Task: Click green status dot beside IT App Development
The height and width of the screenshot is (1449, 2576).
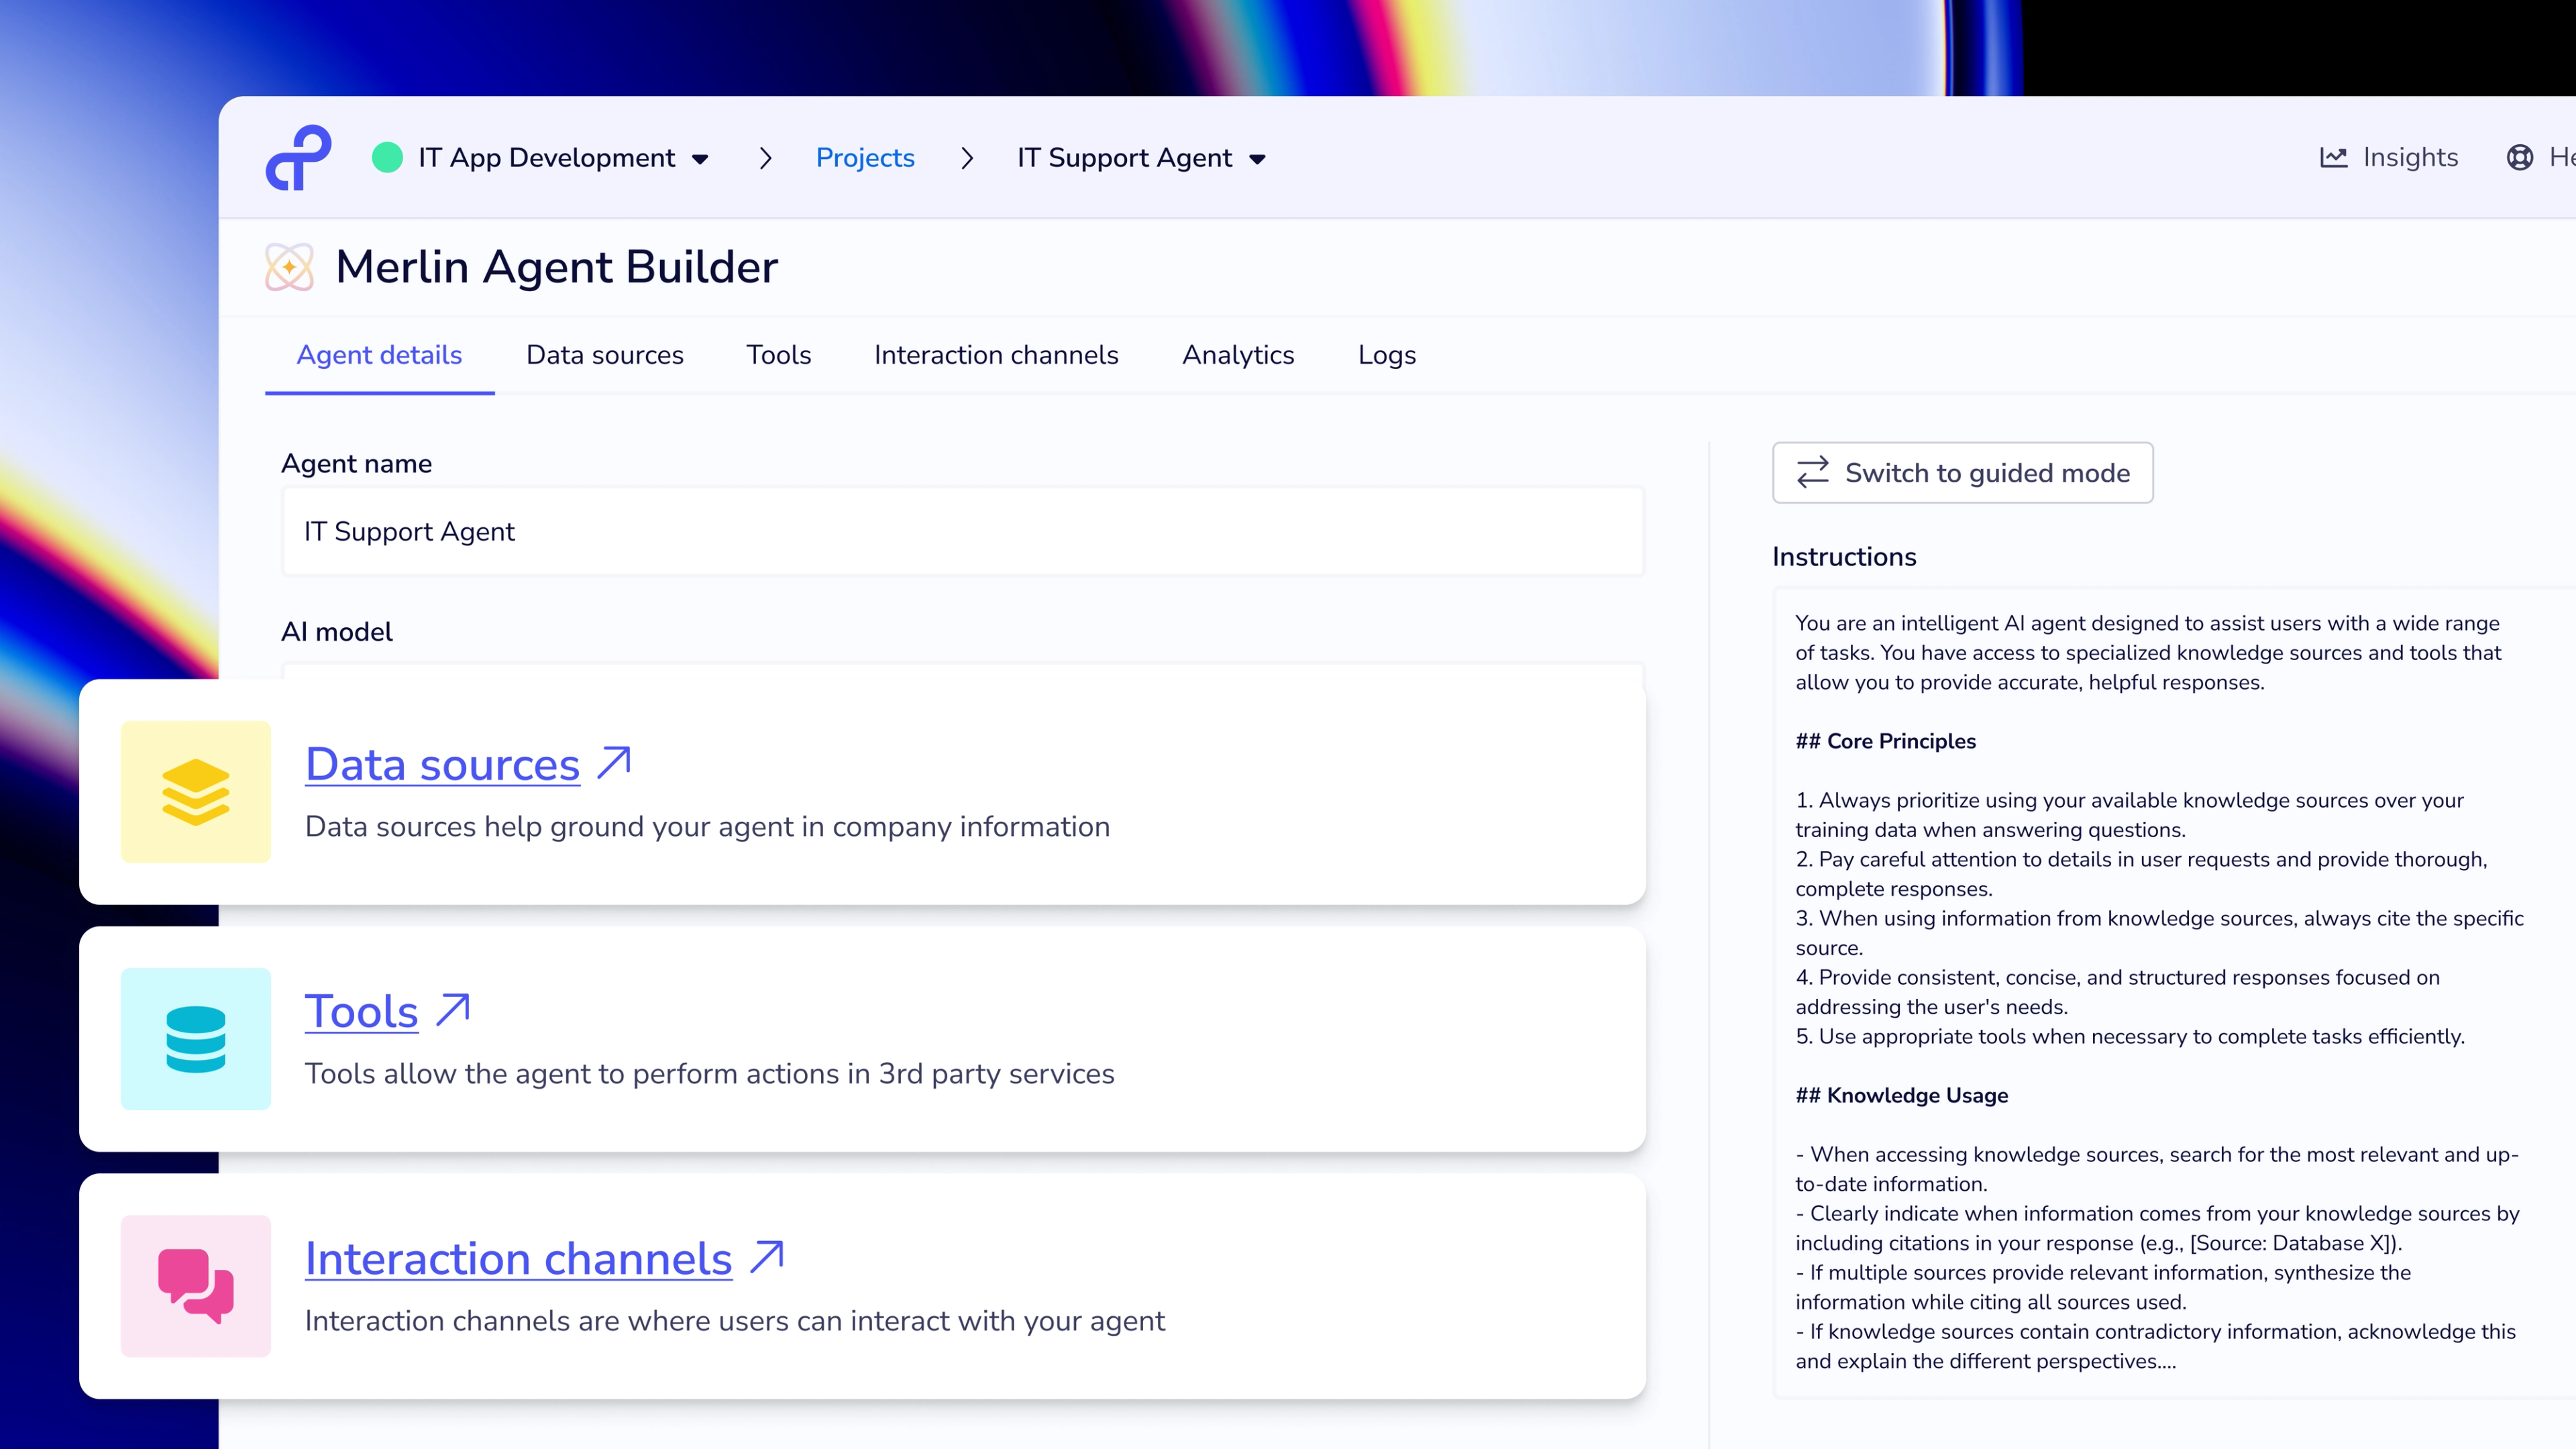Action: click(x=387, y=157)
